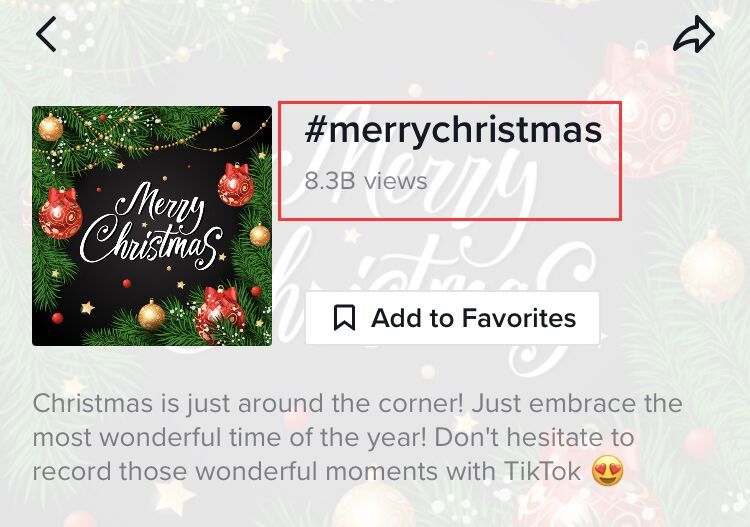Click the heart-eyes emoji in the description
Viewport: 750px width, 527px height.
[x=607, y=471]
